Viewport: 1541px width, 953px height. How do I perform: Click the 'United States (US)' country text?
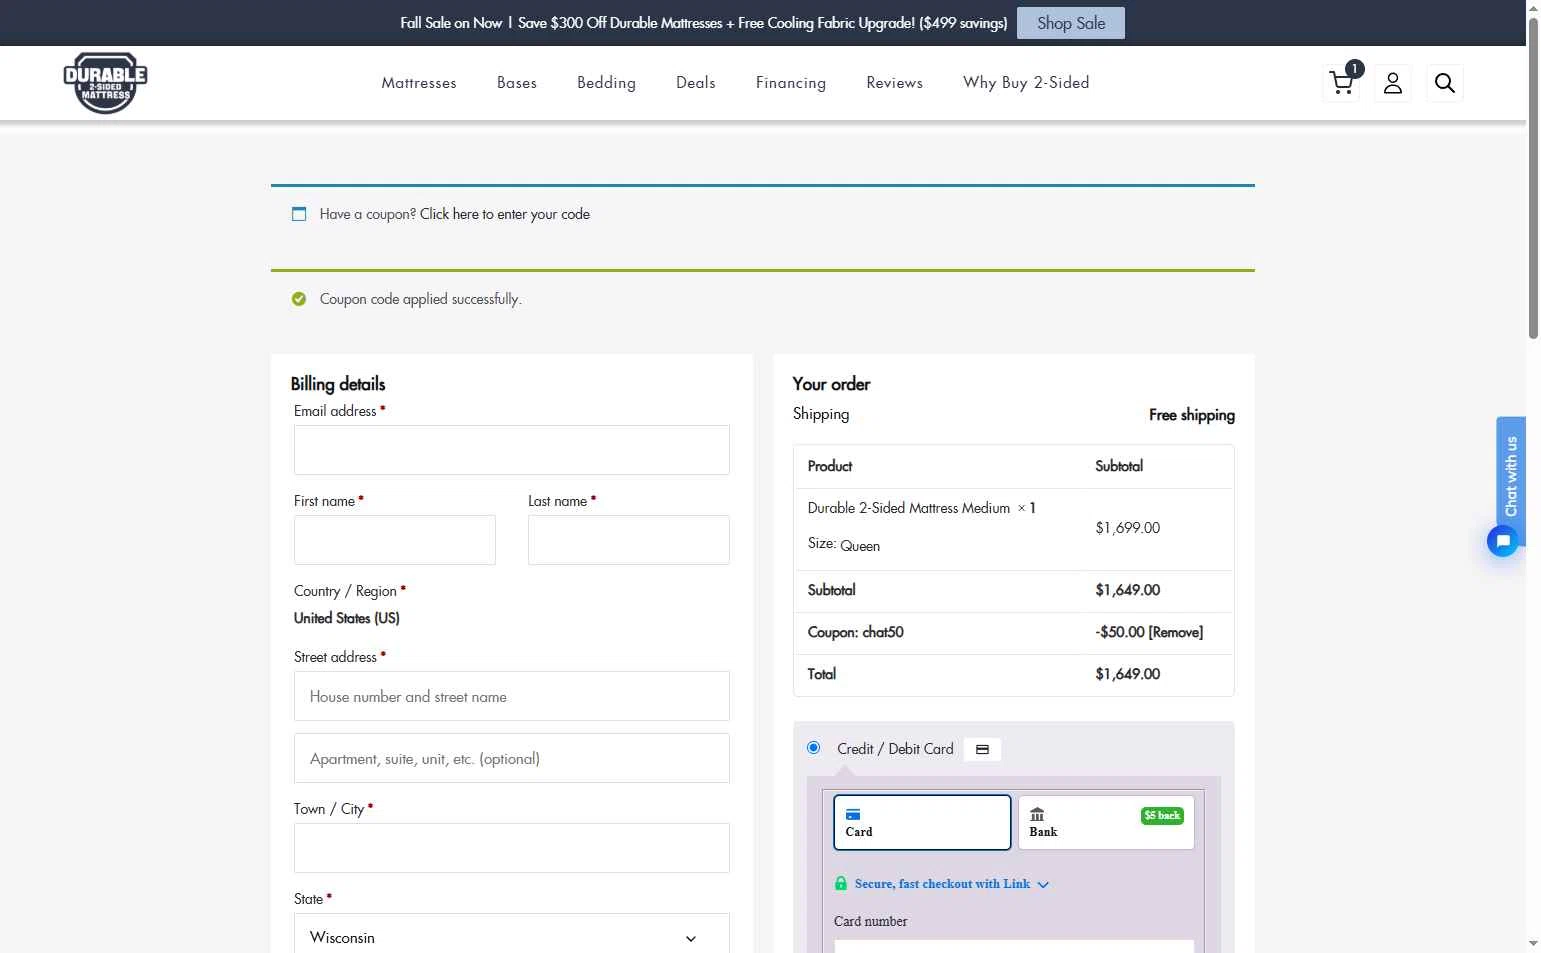347,618
